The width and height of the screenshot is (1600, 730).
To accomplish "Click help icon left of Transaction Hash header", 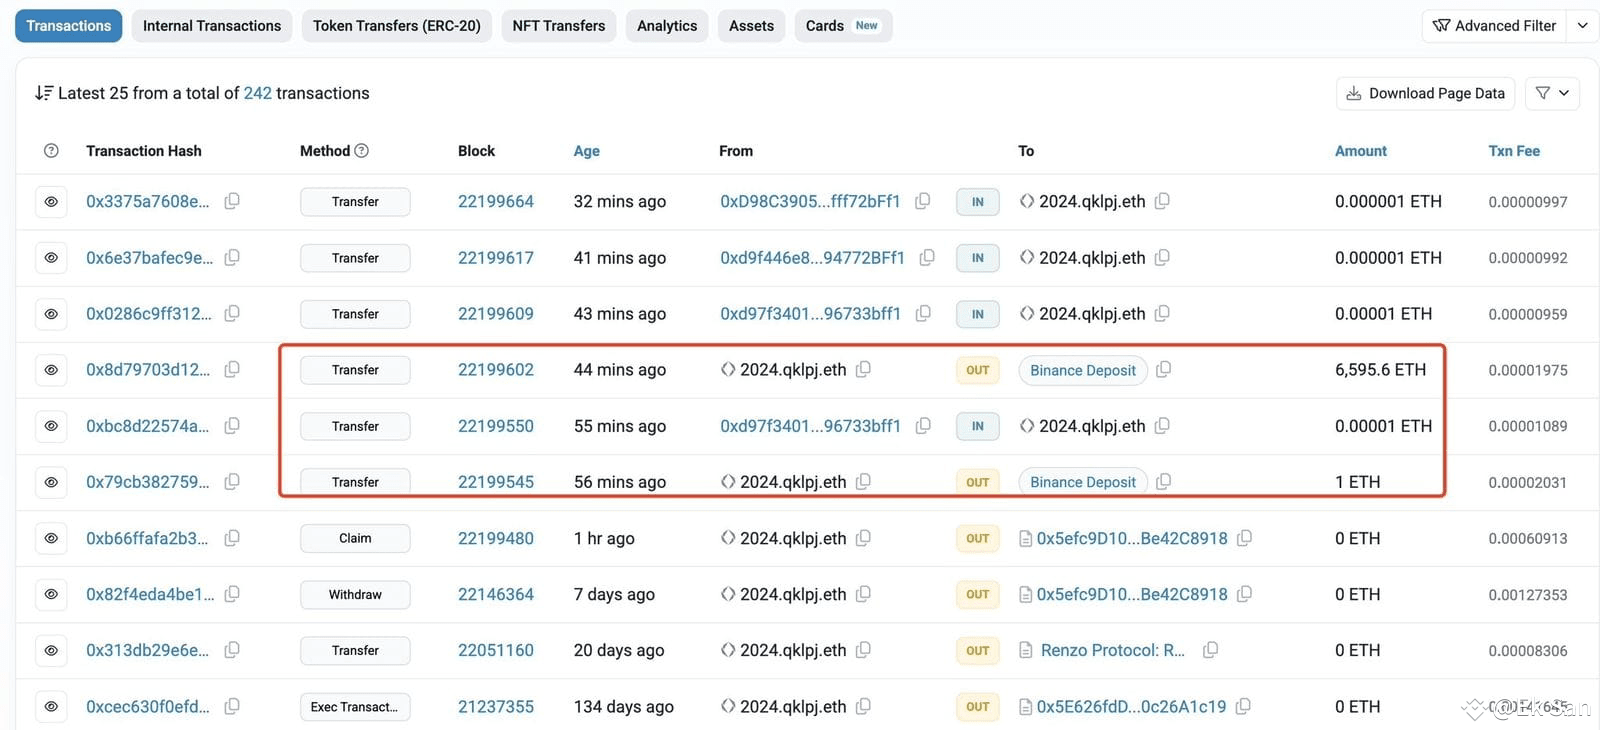I will [x=51, y=151].
